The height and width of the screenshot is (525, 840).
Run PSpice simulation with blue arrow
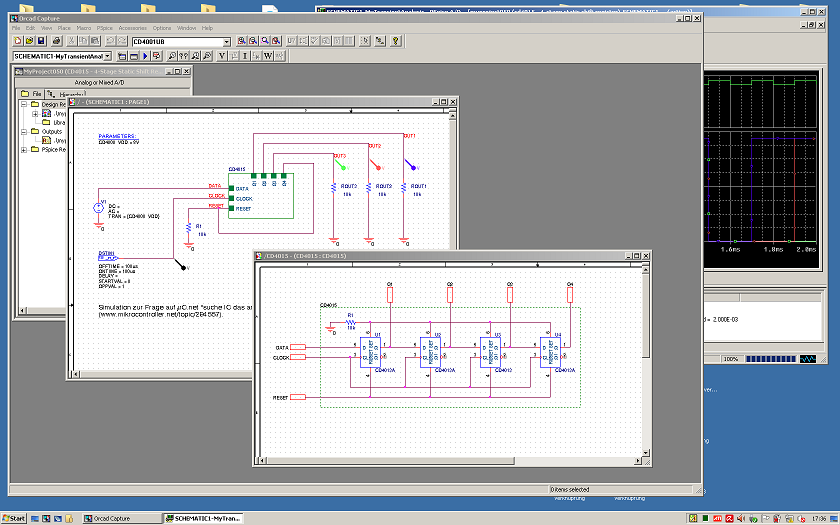145,56
